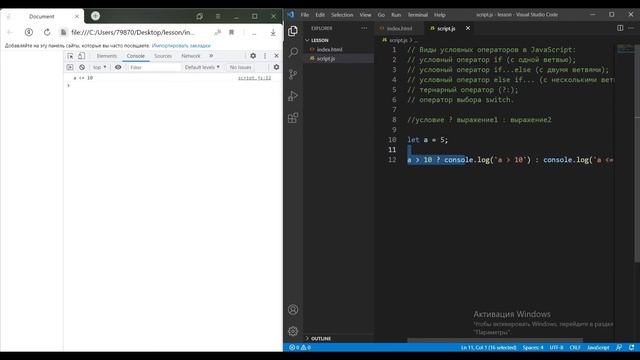The height and width of the screenshot is (360, 640).
Task: Bookmark the current page in browser
Action: (231, 32)
